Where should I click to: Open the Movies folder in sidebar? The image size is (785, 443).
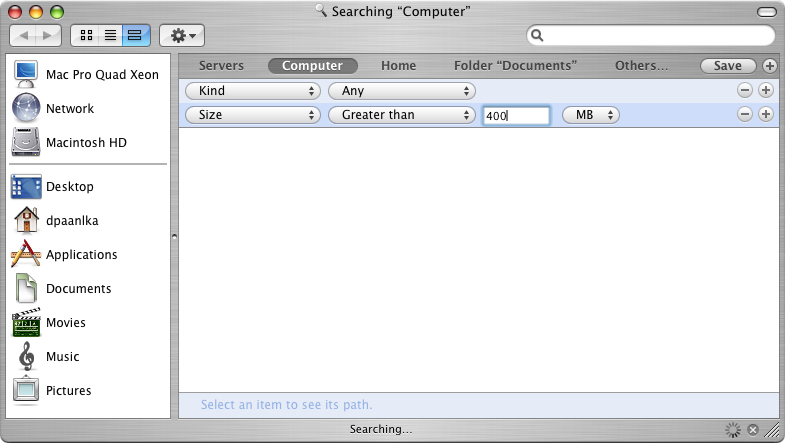point(87,323)
